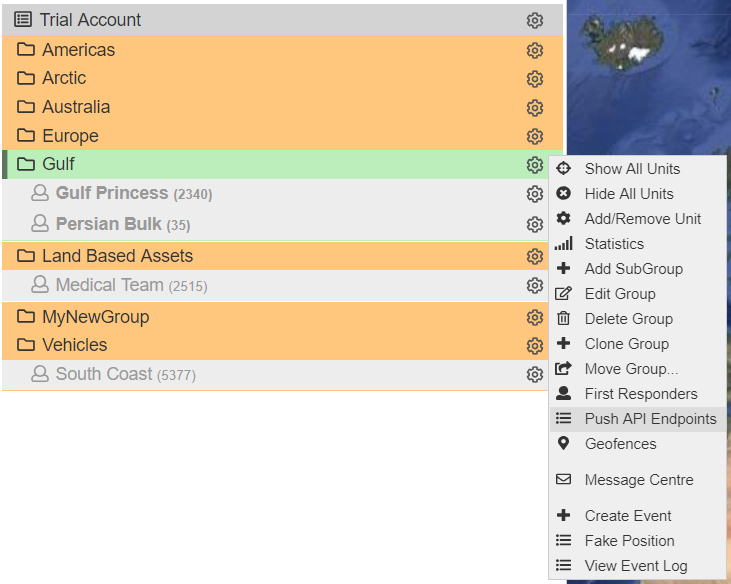Screen dimensions: 731x584
Task: Select Push API Endpoints menu entry
Action: click(x=638, y=419)
